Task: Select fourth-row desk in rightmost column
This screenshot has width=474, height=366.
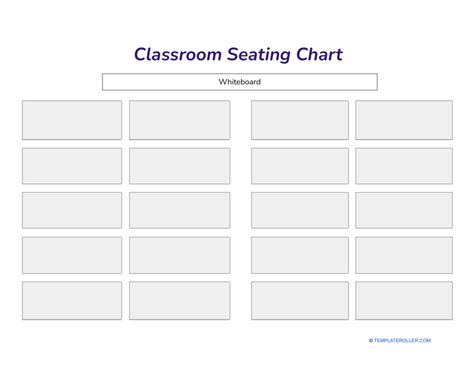Action: point(404,255)
